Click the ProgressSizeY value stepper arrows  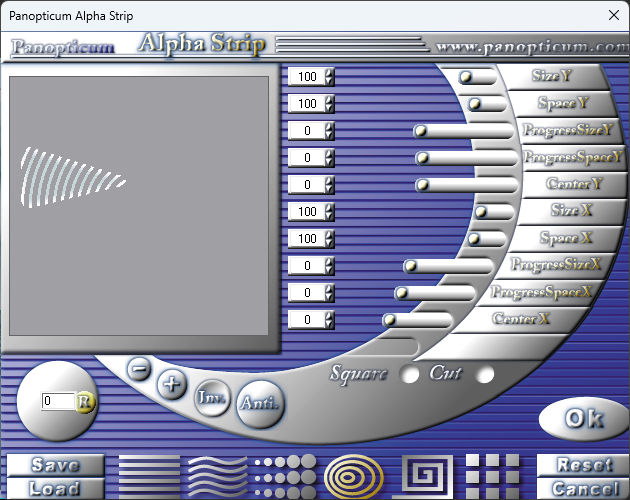click(329, 131)
